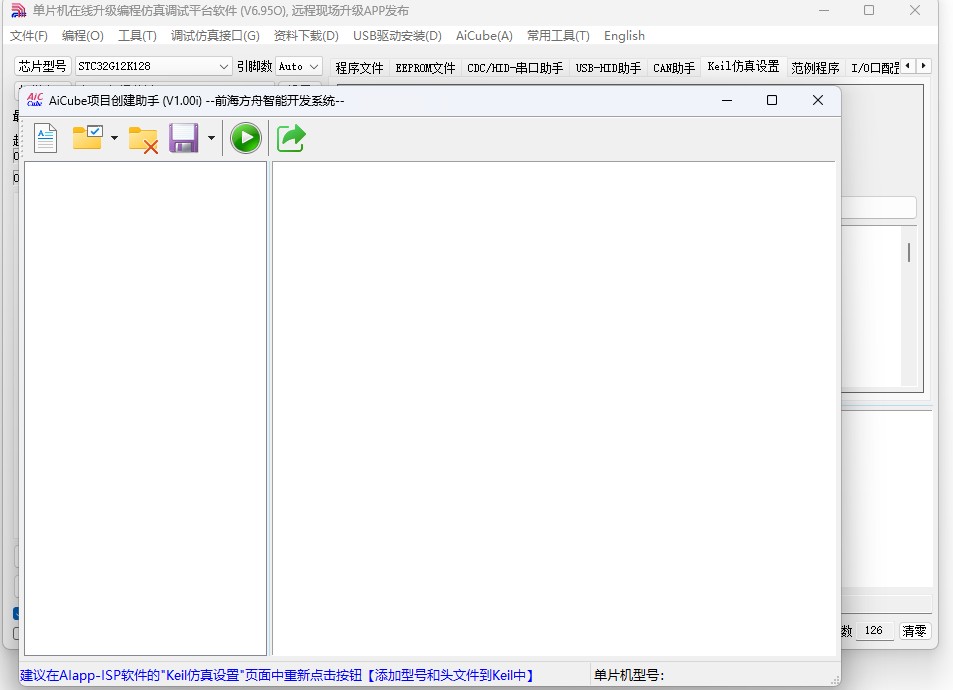Close project with the folder X icon
The height and width of the screenshot is (690, 953).
click(143, 139)
